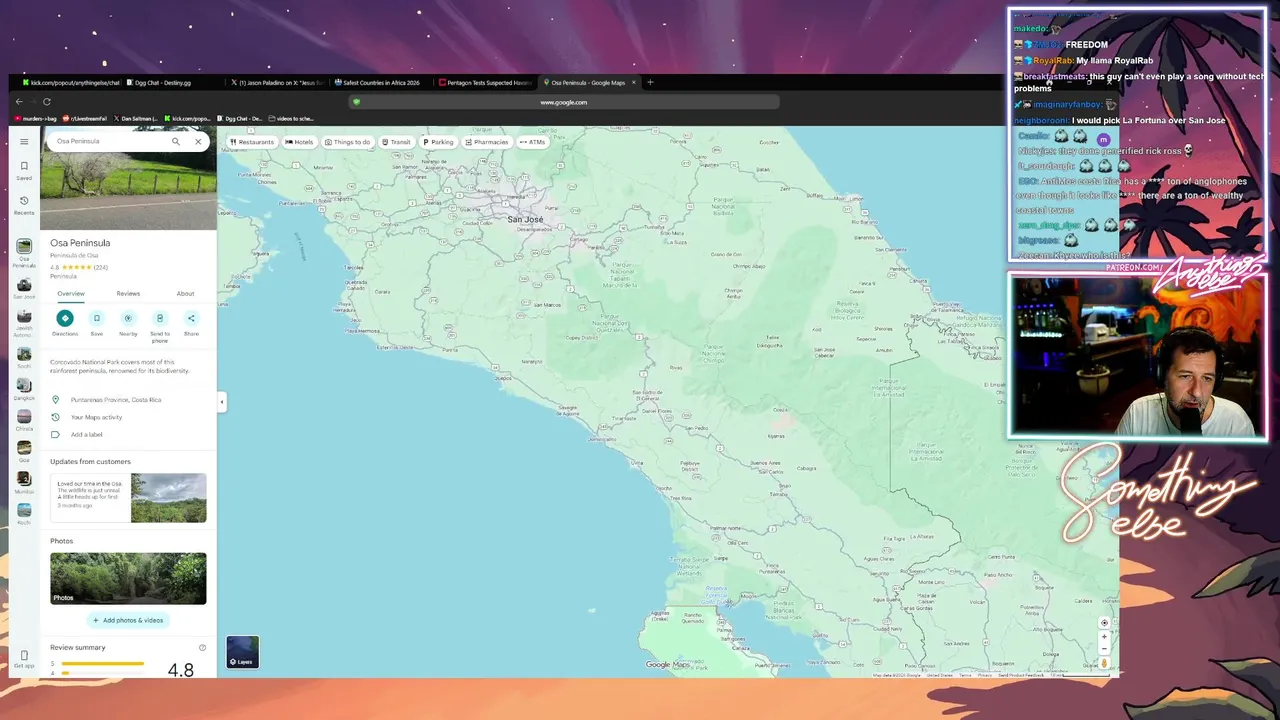The width and height of the screenshot is (1280, 720).
Task: Click the Directions button
Action: pyautogui.click(x=65, y=323)
